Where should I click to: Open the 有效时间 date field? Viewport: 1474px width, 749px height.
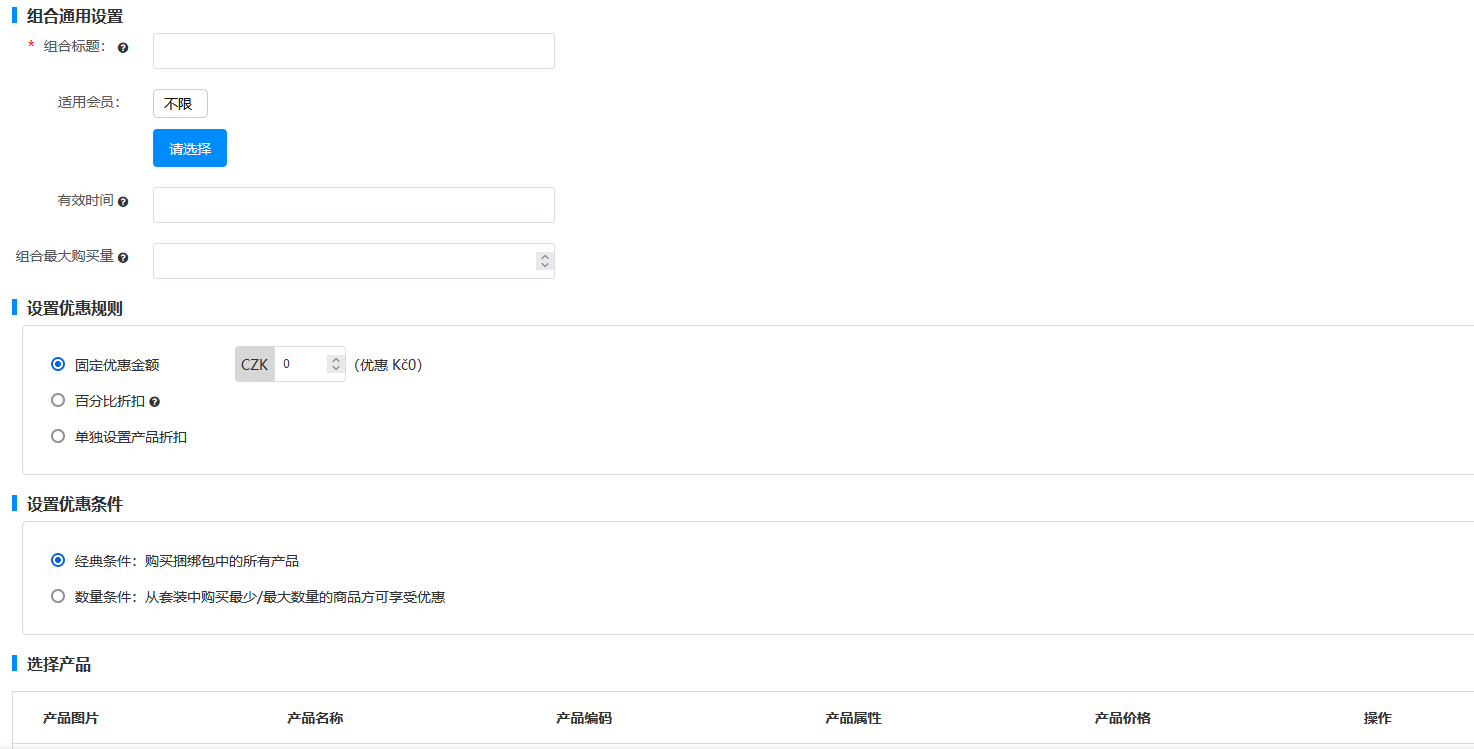pos(353,205)
